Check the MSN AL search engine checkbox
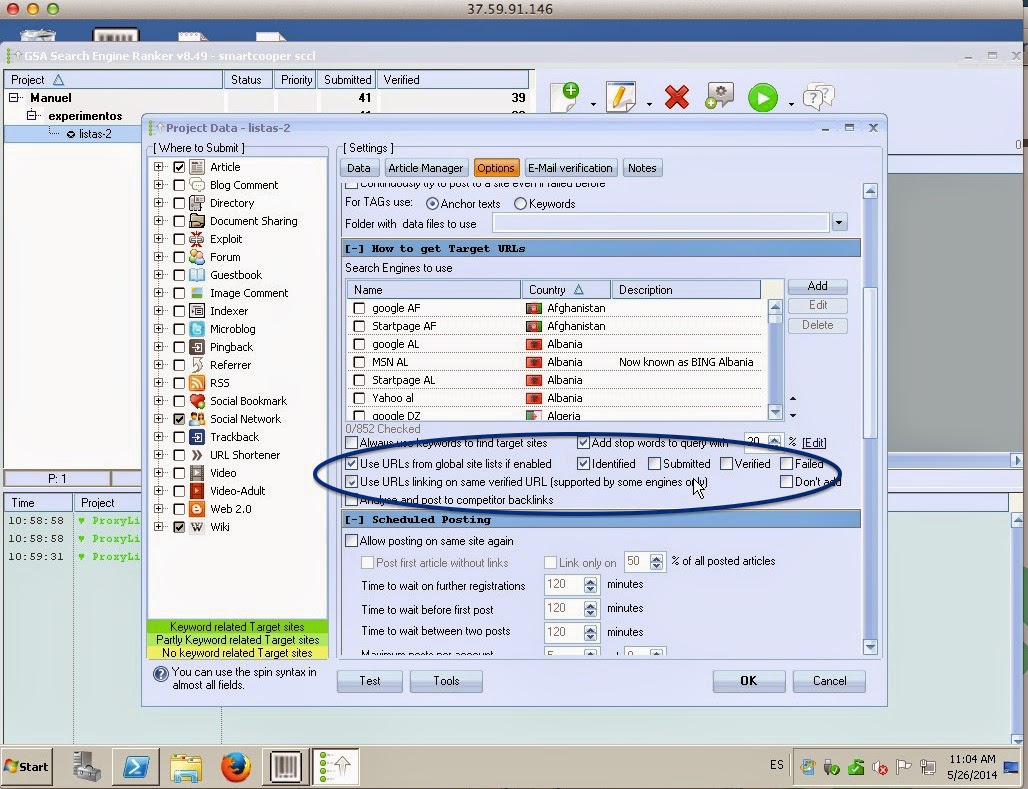The width and height of the screenshot is (1028, 789). [x=359, y=362]
